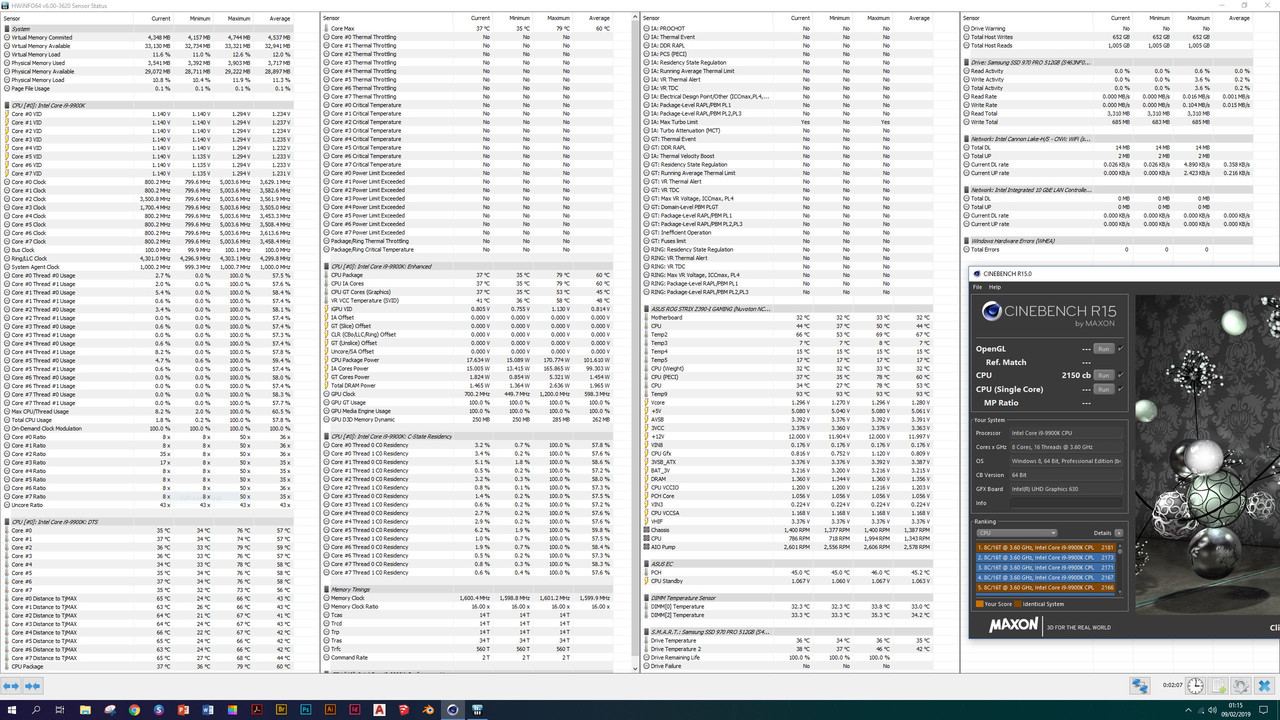The image size is (1280, 720).
Task: Select the 'CPU Package Power' sensor row
Action: coord(466,360)
